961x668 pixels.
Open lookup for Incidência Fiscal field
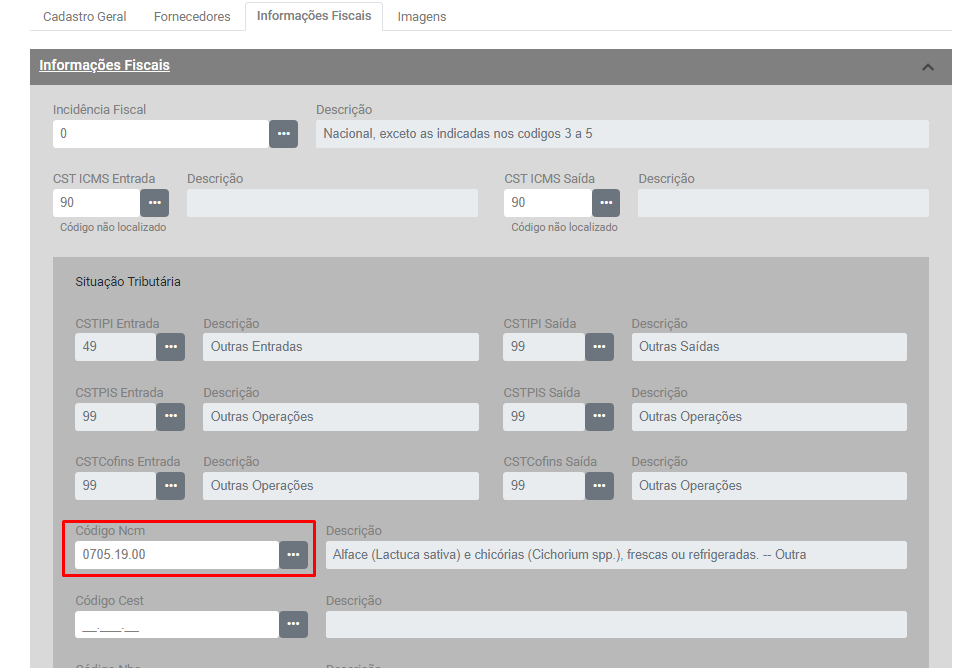click(283, 134)
